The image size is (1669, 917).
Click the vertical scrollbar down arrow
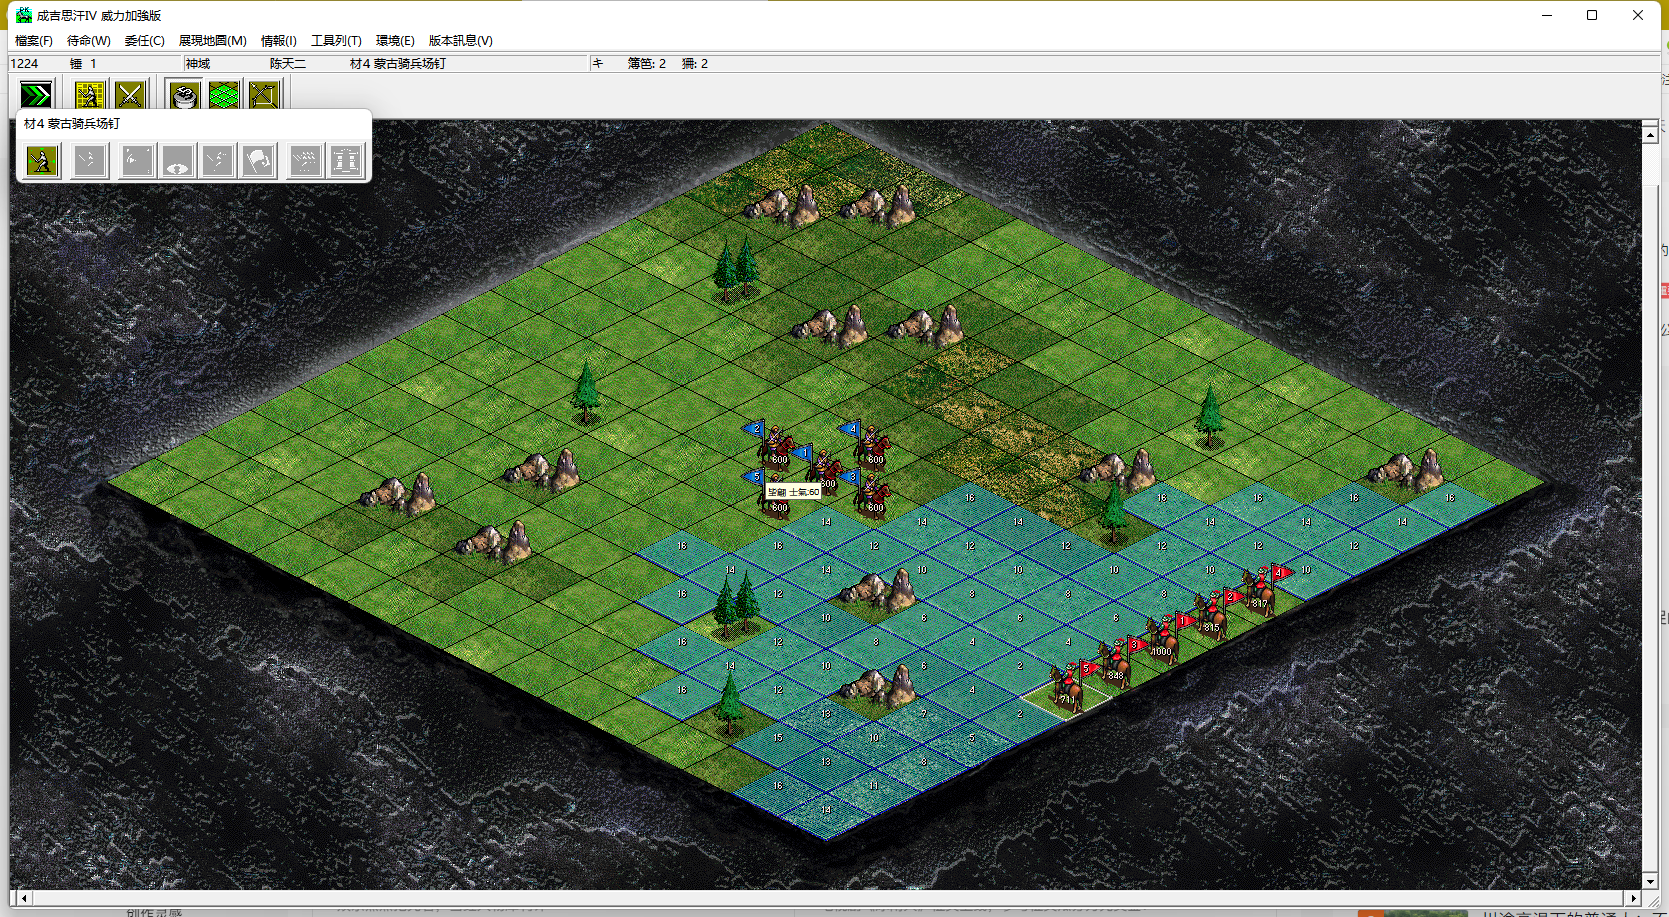1650,881
